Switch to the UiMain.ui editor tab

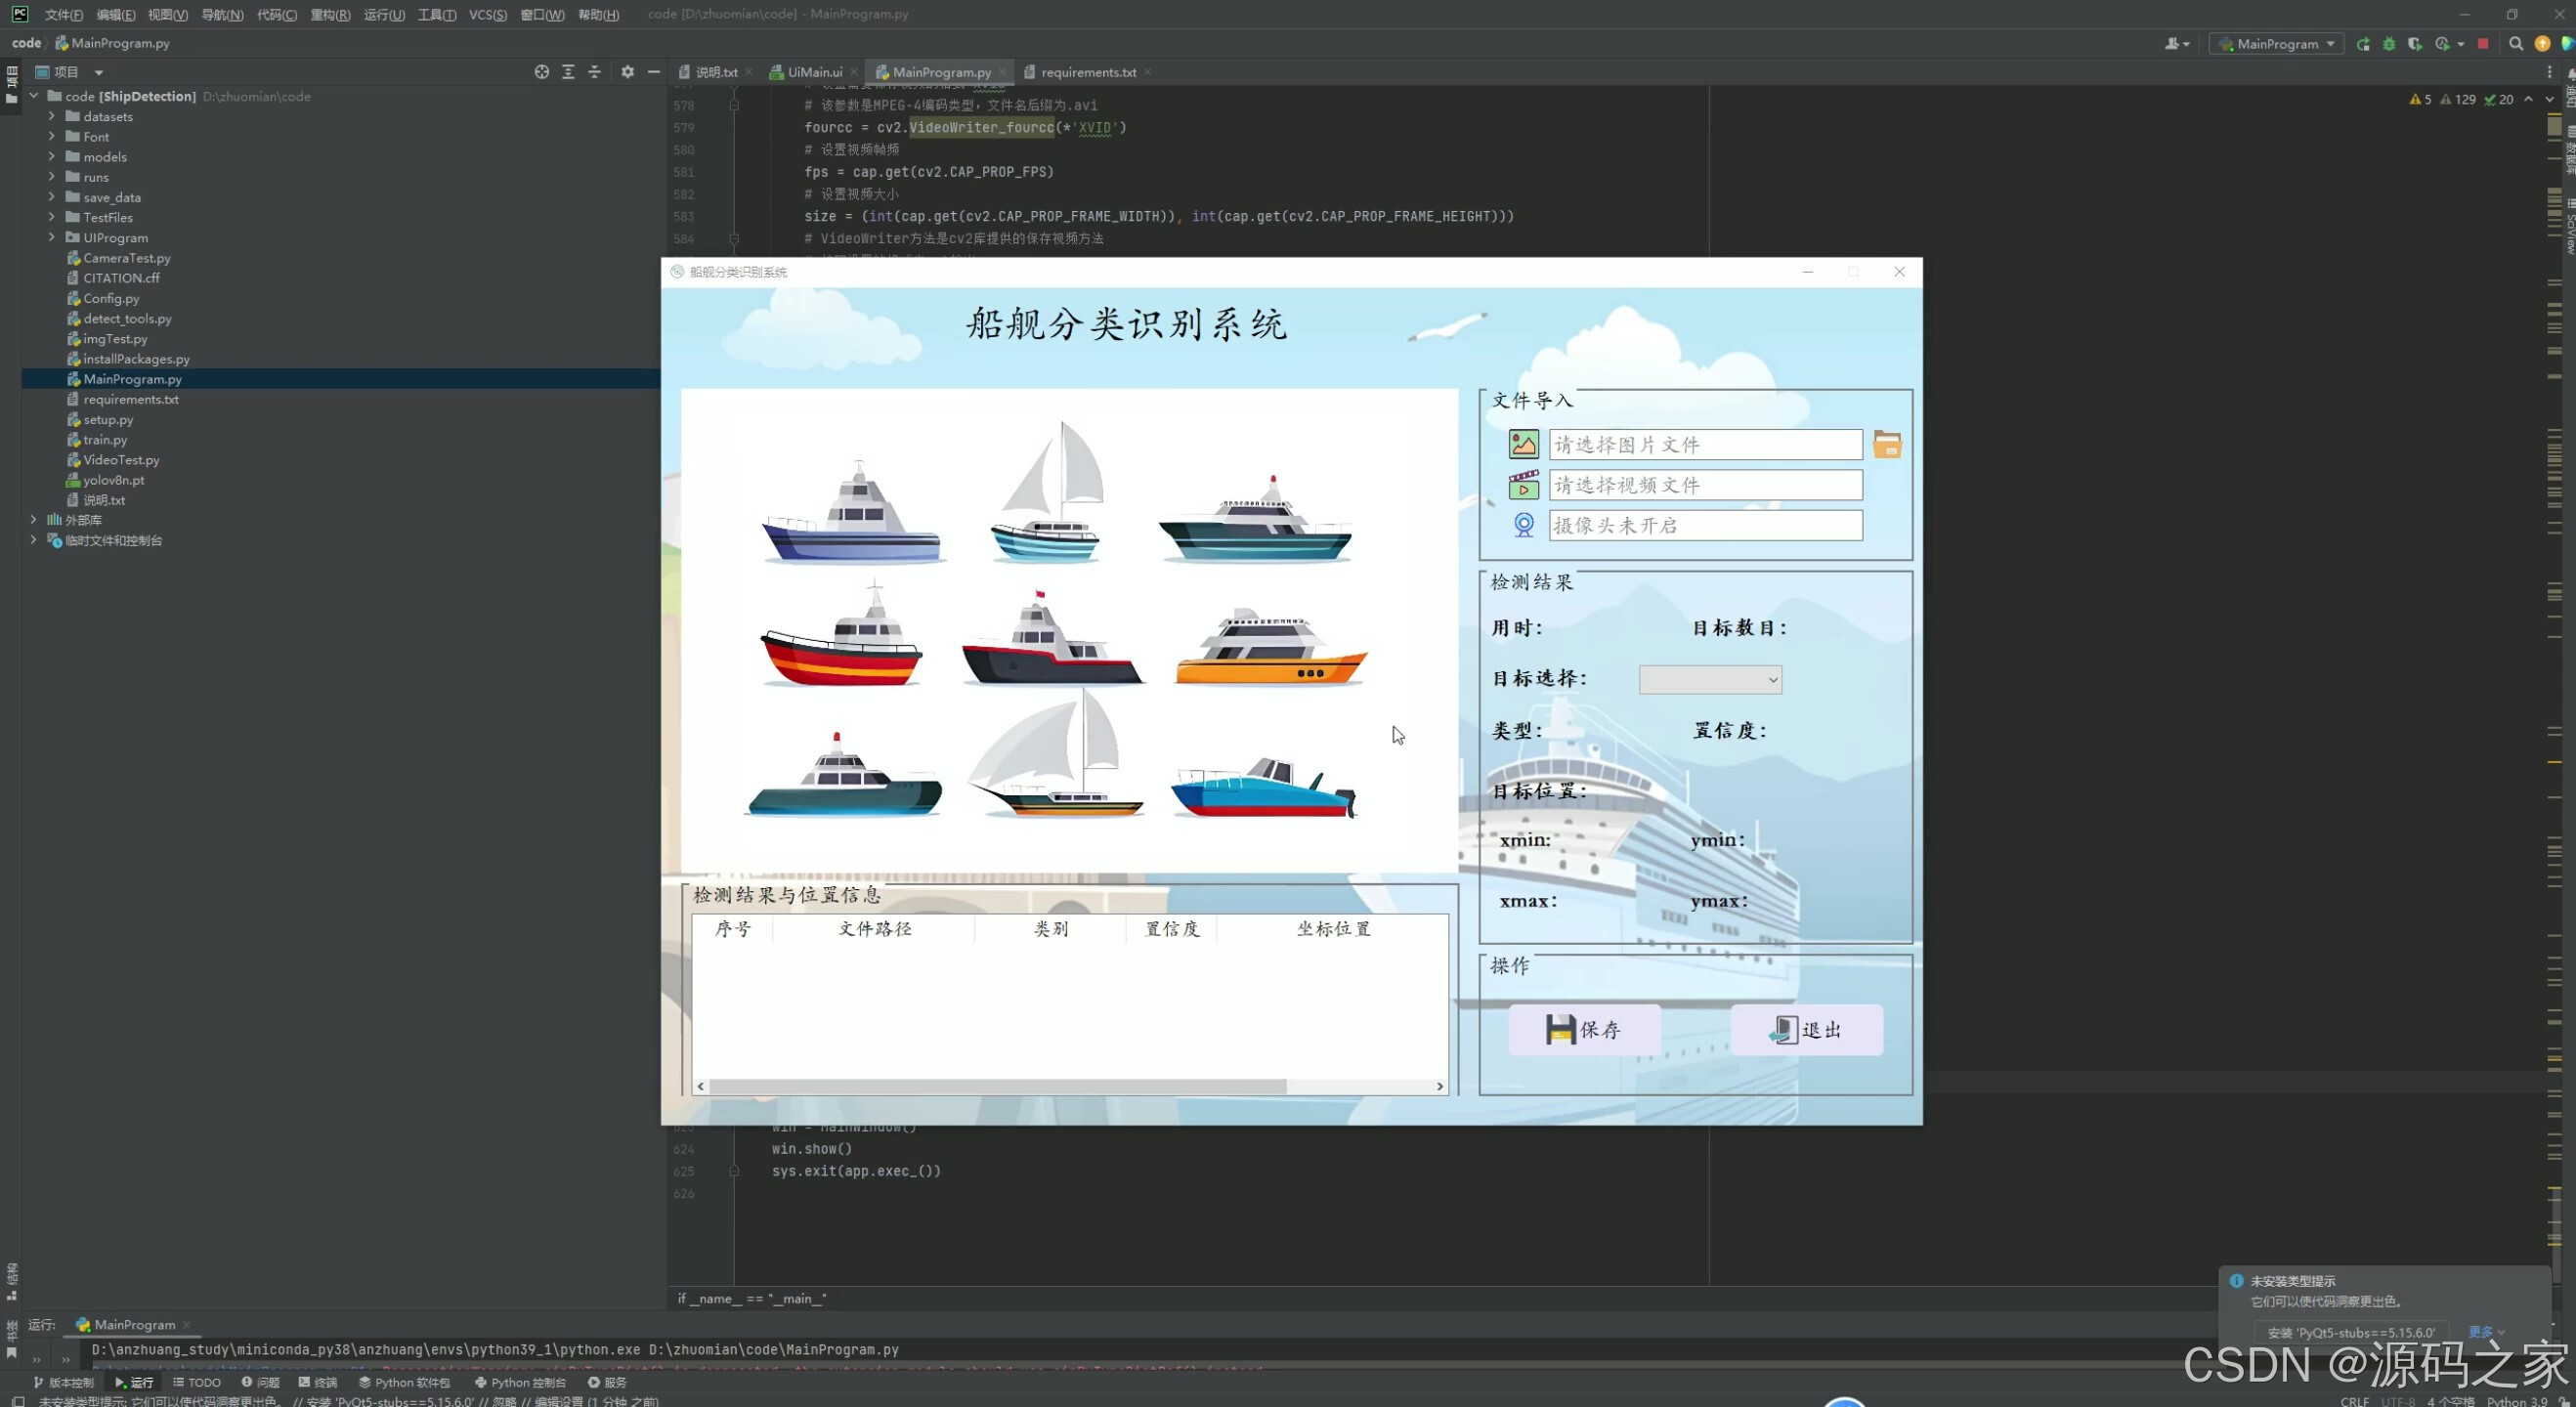pos(814,72)
